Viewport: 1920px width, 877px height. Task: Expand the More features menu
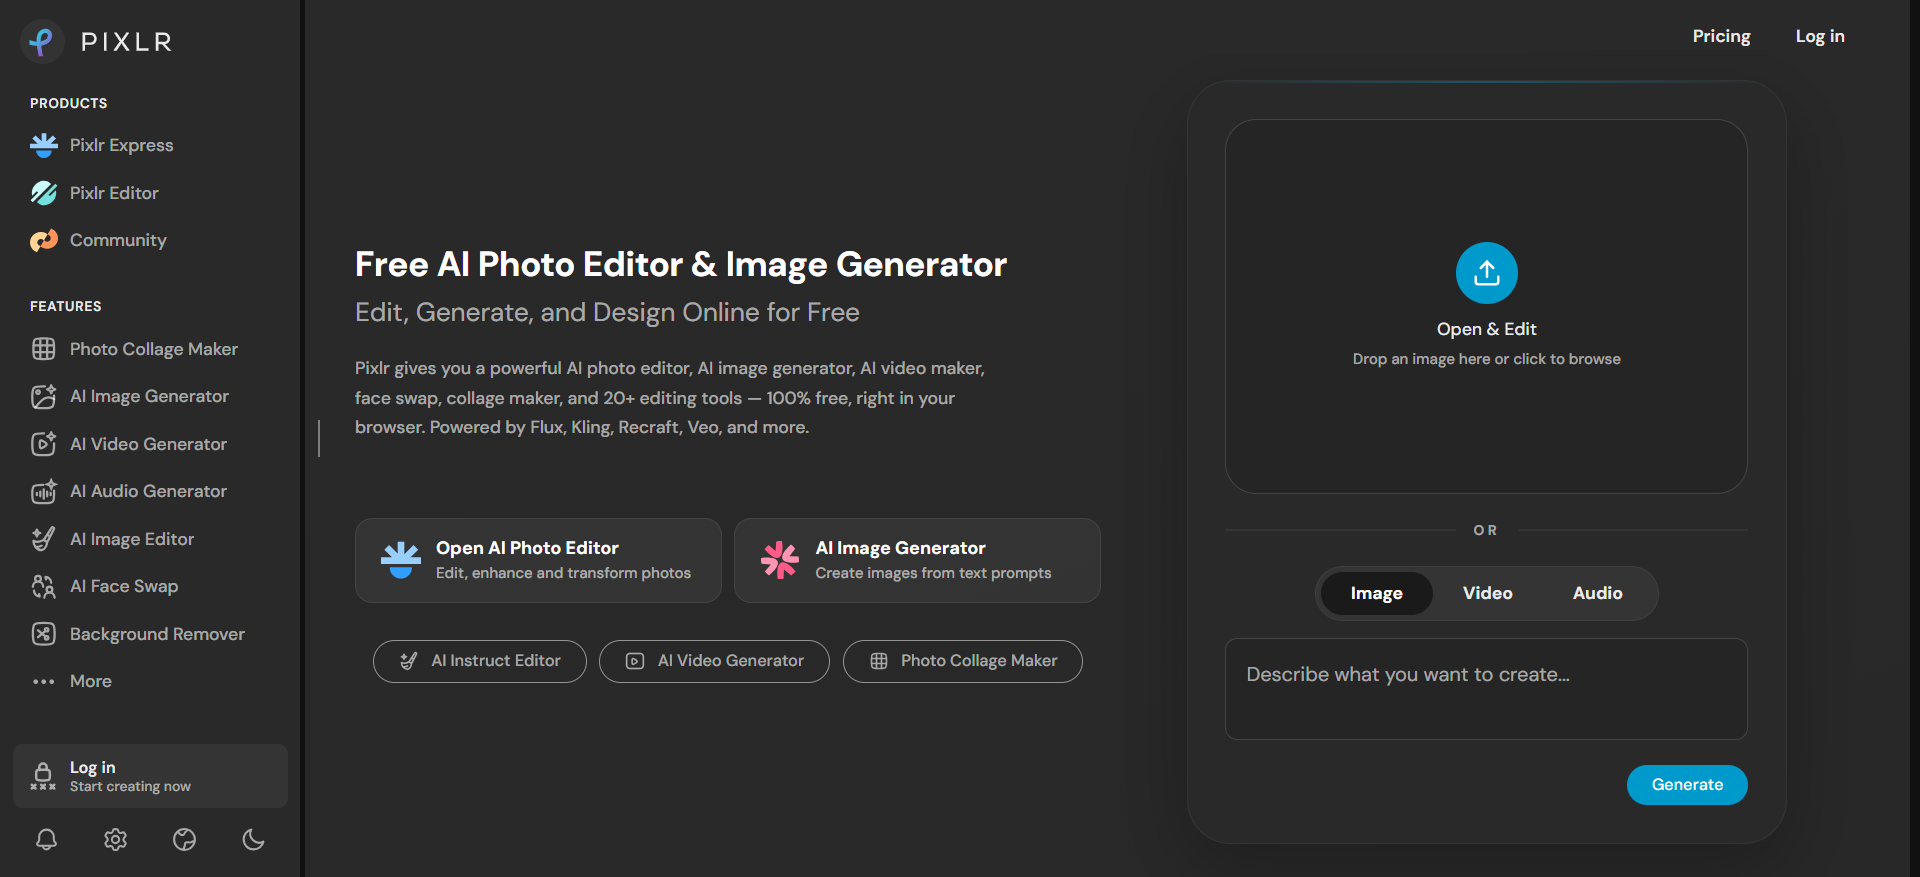point(71,681)
